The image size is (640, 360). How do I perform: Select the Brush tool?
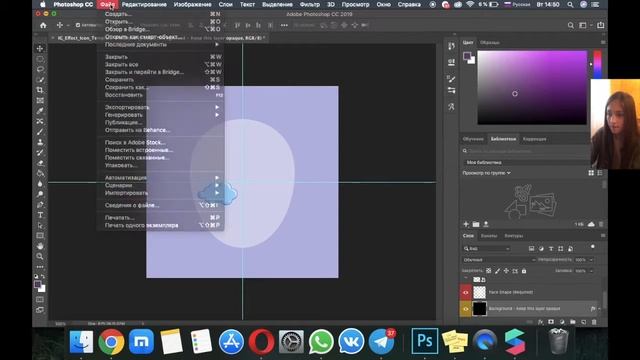click(40, 132)
